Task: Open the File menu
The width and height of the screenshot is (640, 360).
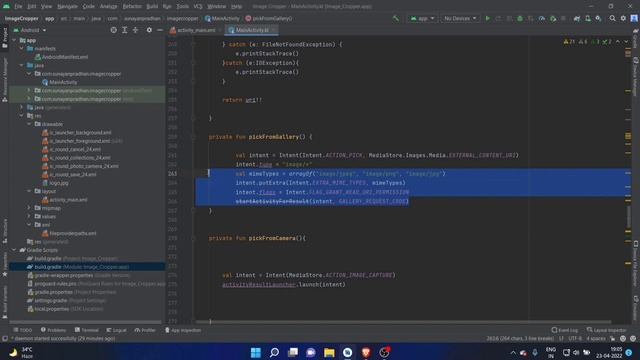Action: click(x=18, y=6)
